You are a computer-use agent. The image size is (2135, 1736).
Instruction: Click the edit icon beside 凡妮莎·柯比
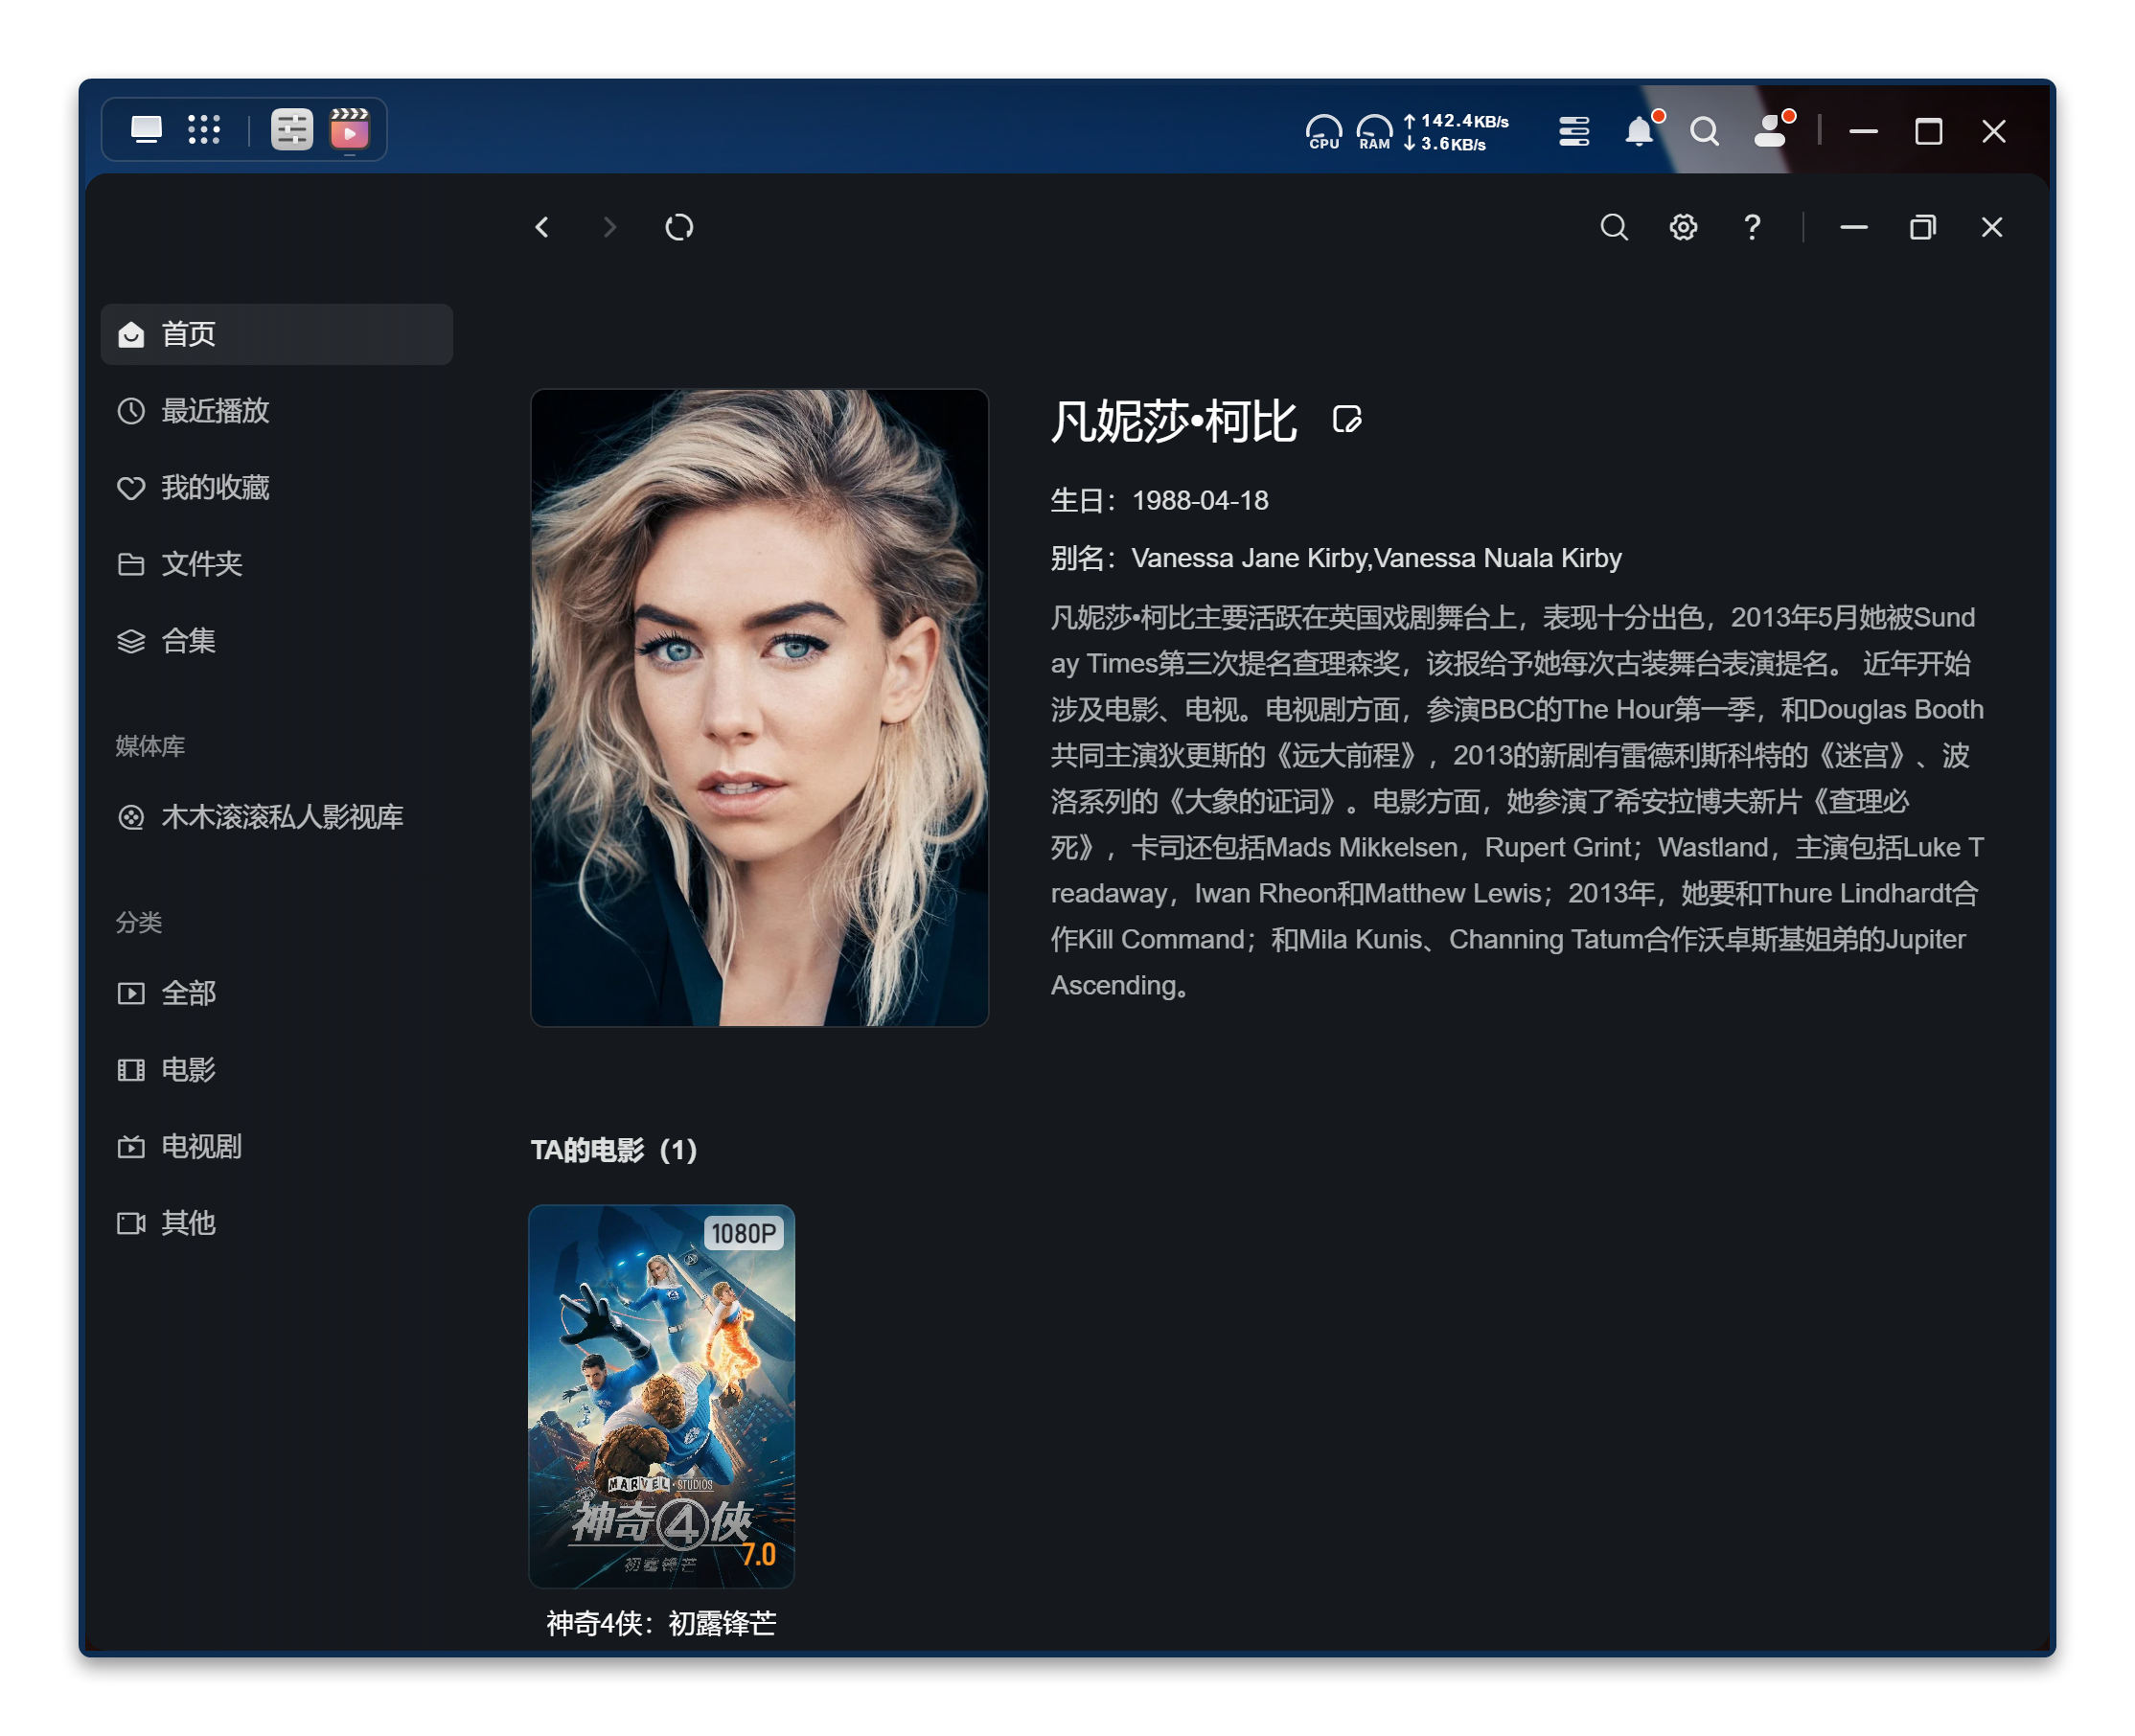pyautogui.click(x=1346, y=419)
